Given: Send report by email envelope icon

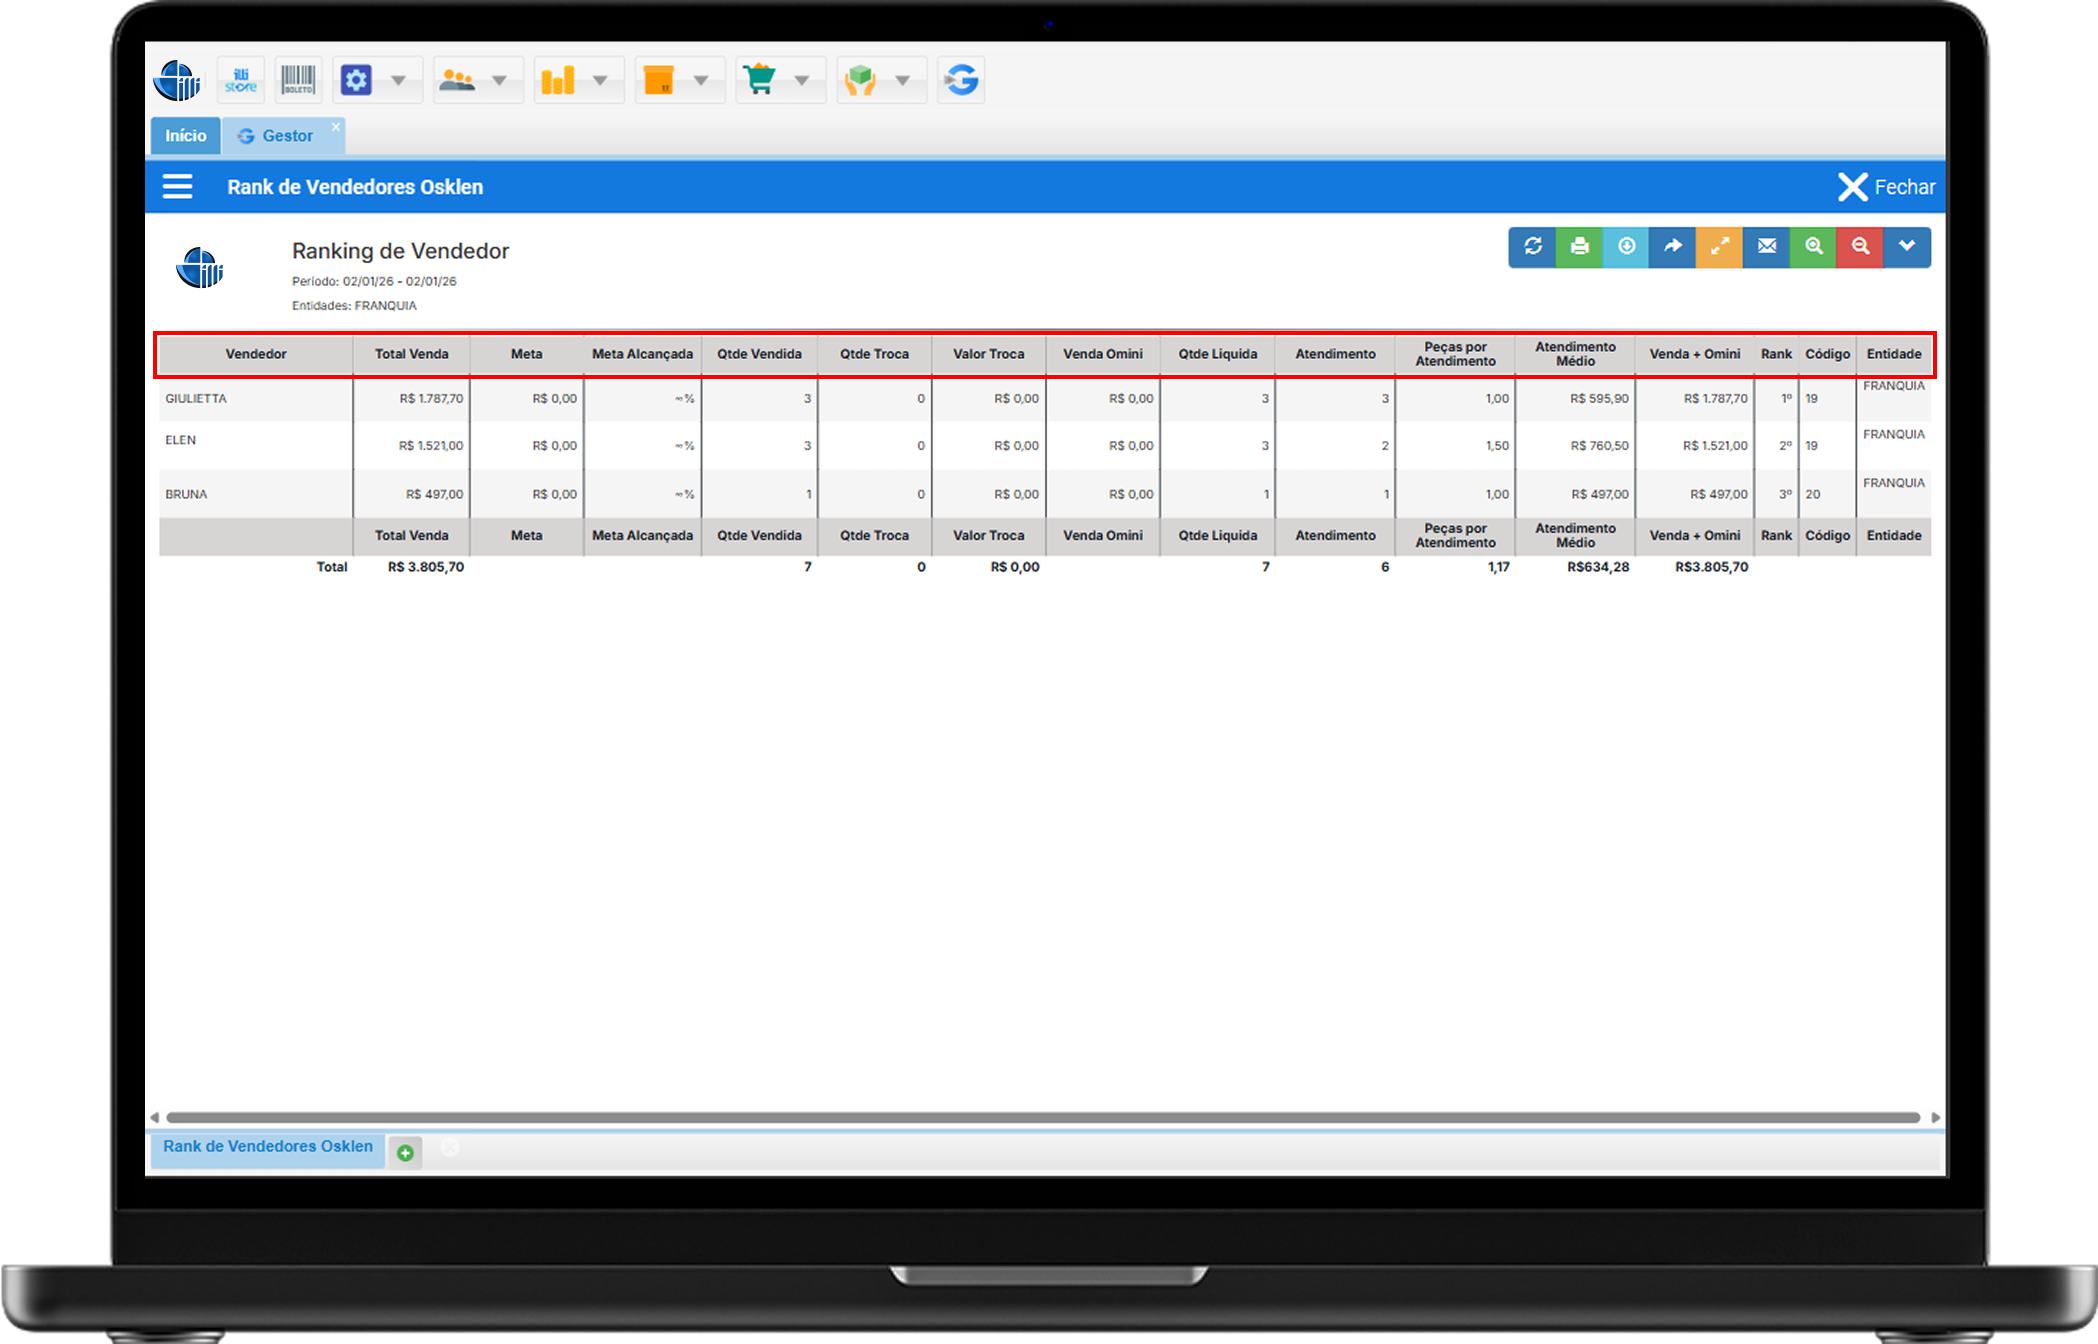Looking at the screenshot, I should [1766, 246].
